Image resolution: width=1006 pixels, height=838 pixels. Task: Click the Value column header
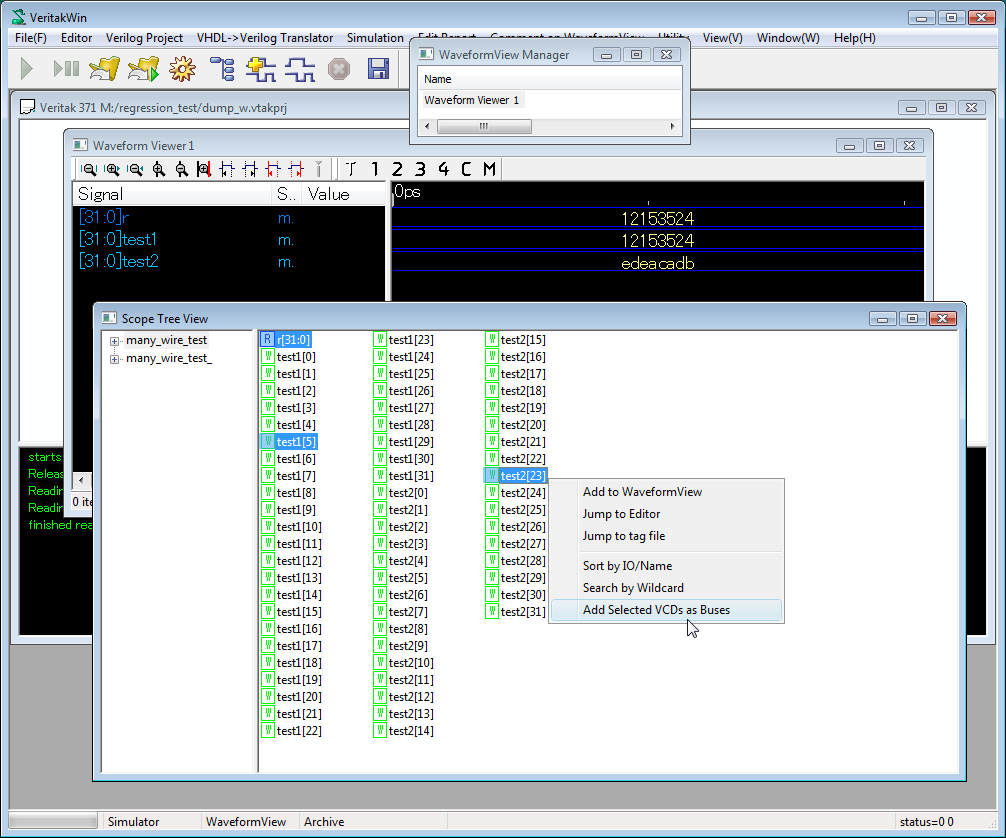point(344,194)
